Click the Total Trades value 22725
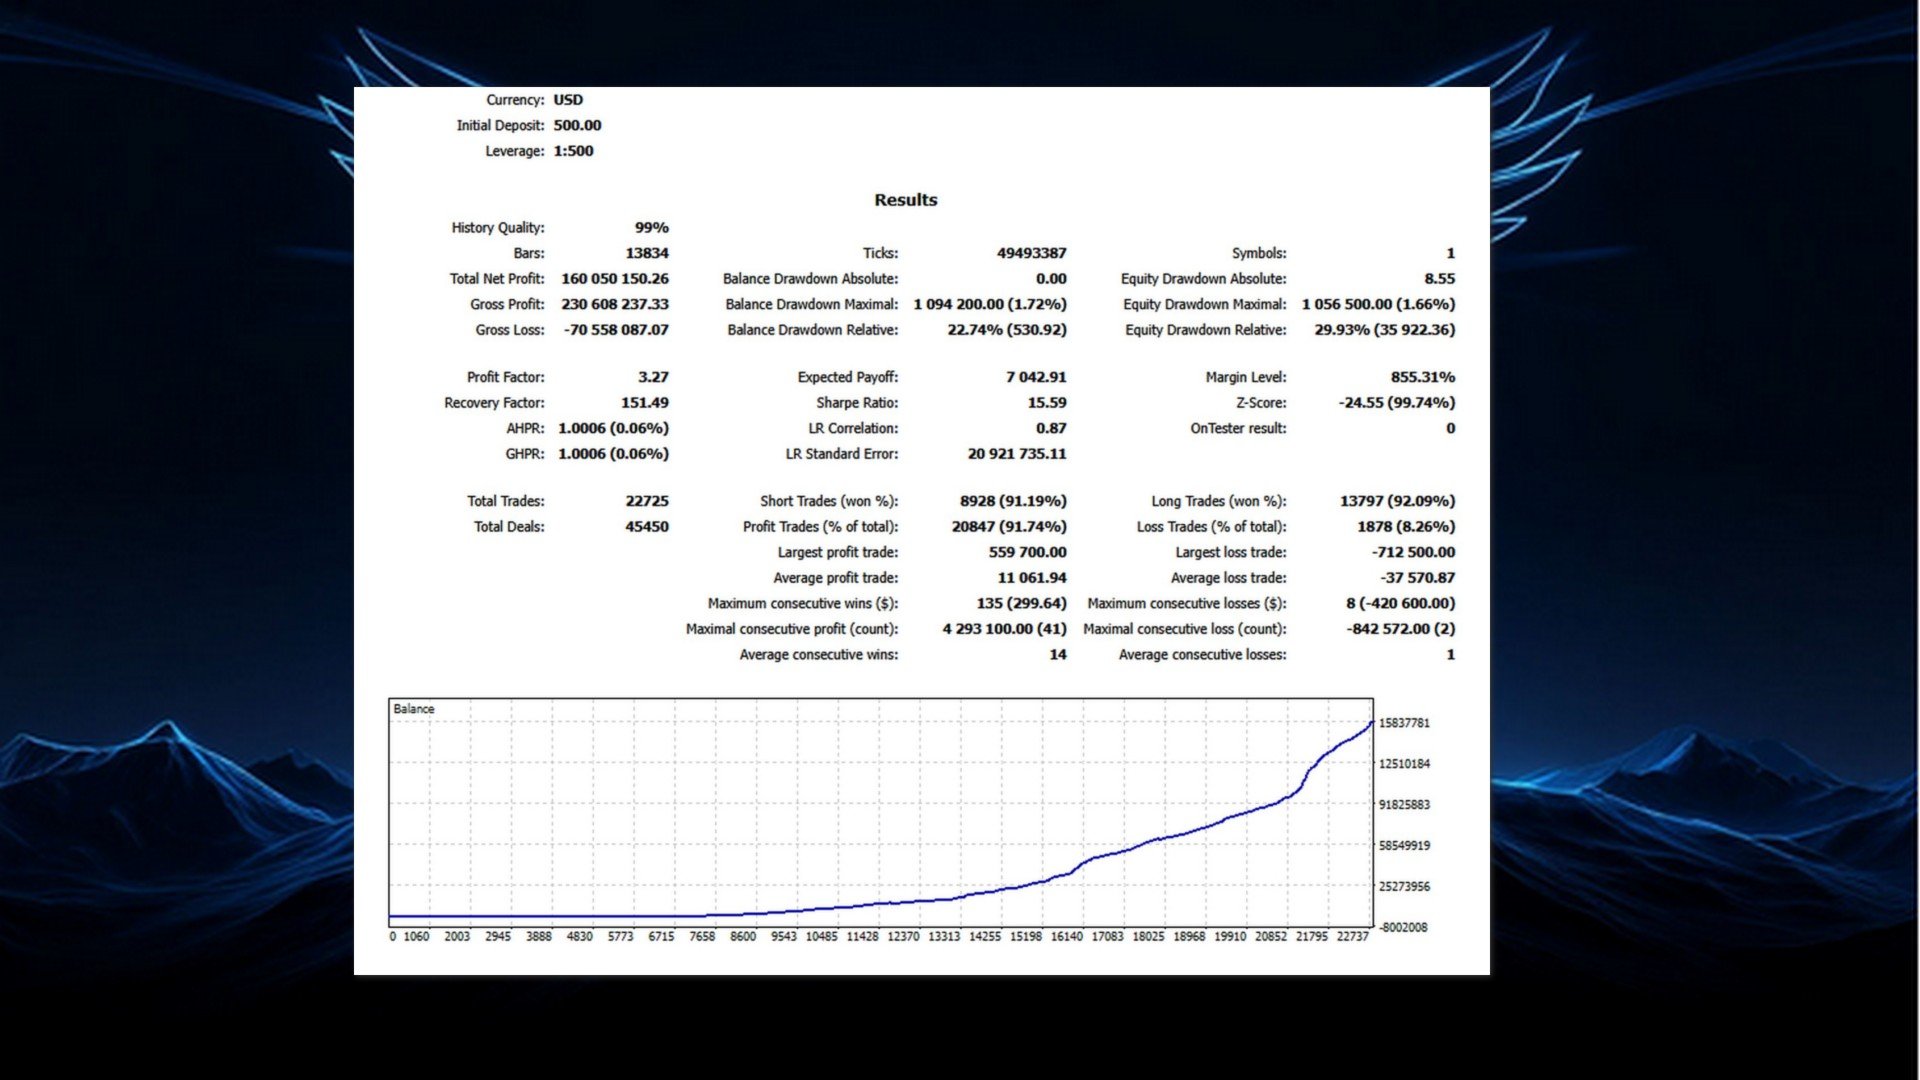This screenshot has height=1080, width=1920. click(x=646, y=501)
